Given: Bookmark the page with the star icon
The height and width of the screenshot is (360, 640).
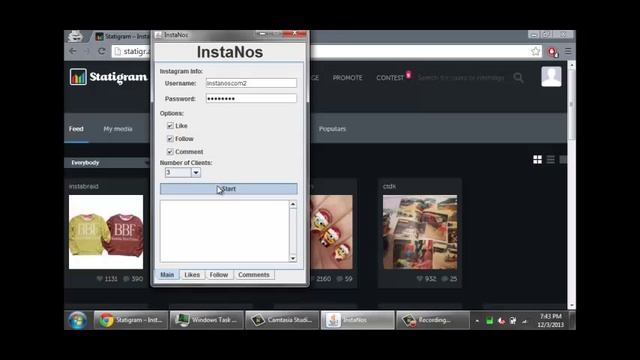Looking at the screenshot, I should click(536, 51).
